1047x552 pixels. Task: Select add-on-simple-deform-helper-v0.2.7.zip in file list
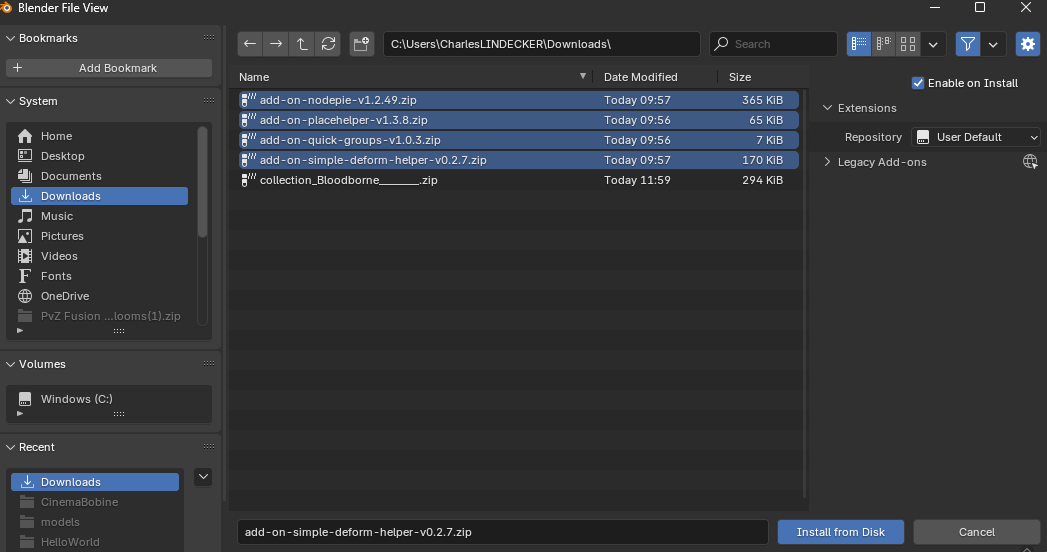click(x=519, y=160)
